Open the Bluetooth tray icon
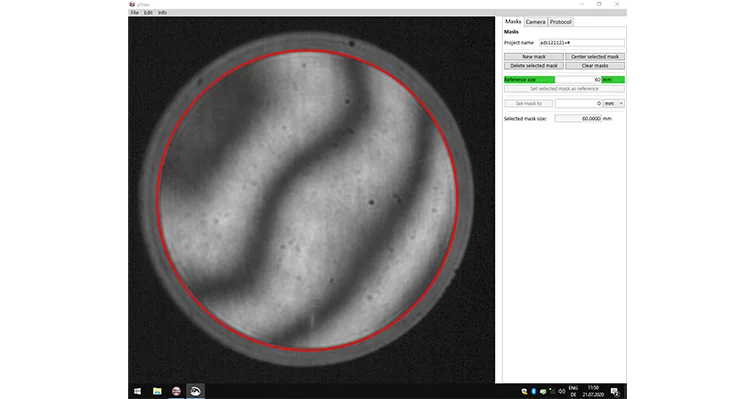The image size is (755, 399). 534,391
